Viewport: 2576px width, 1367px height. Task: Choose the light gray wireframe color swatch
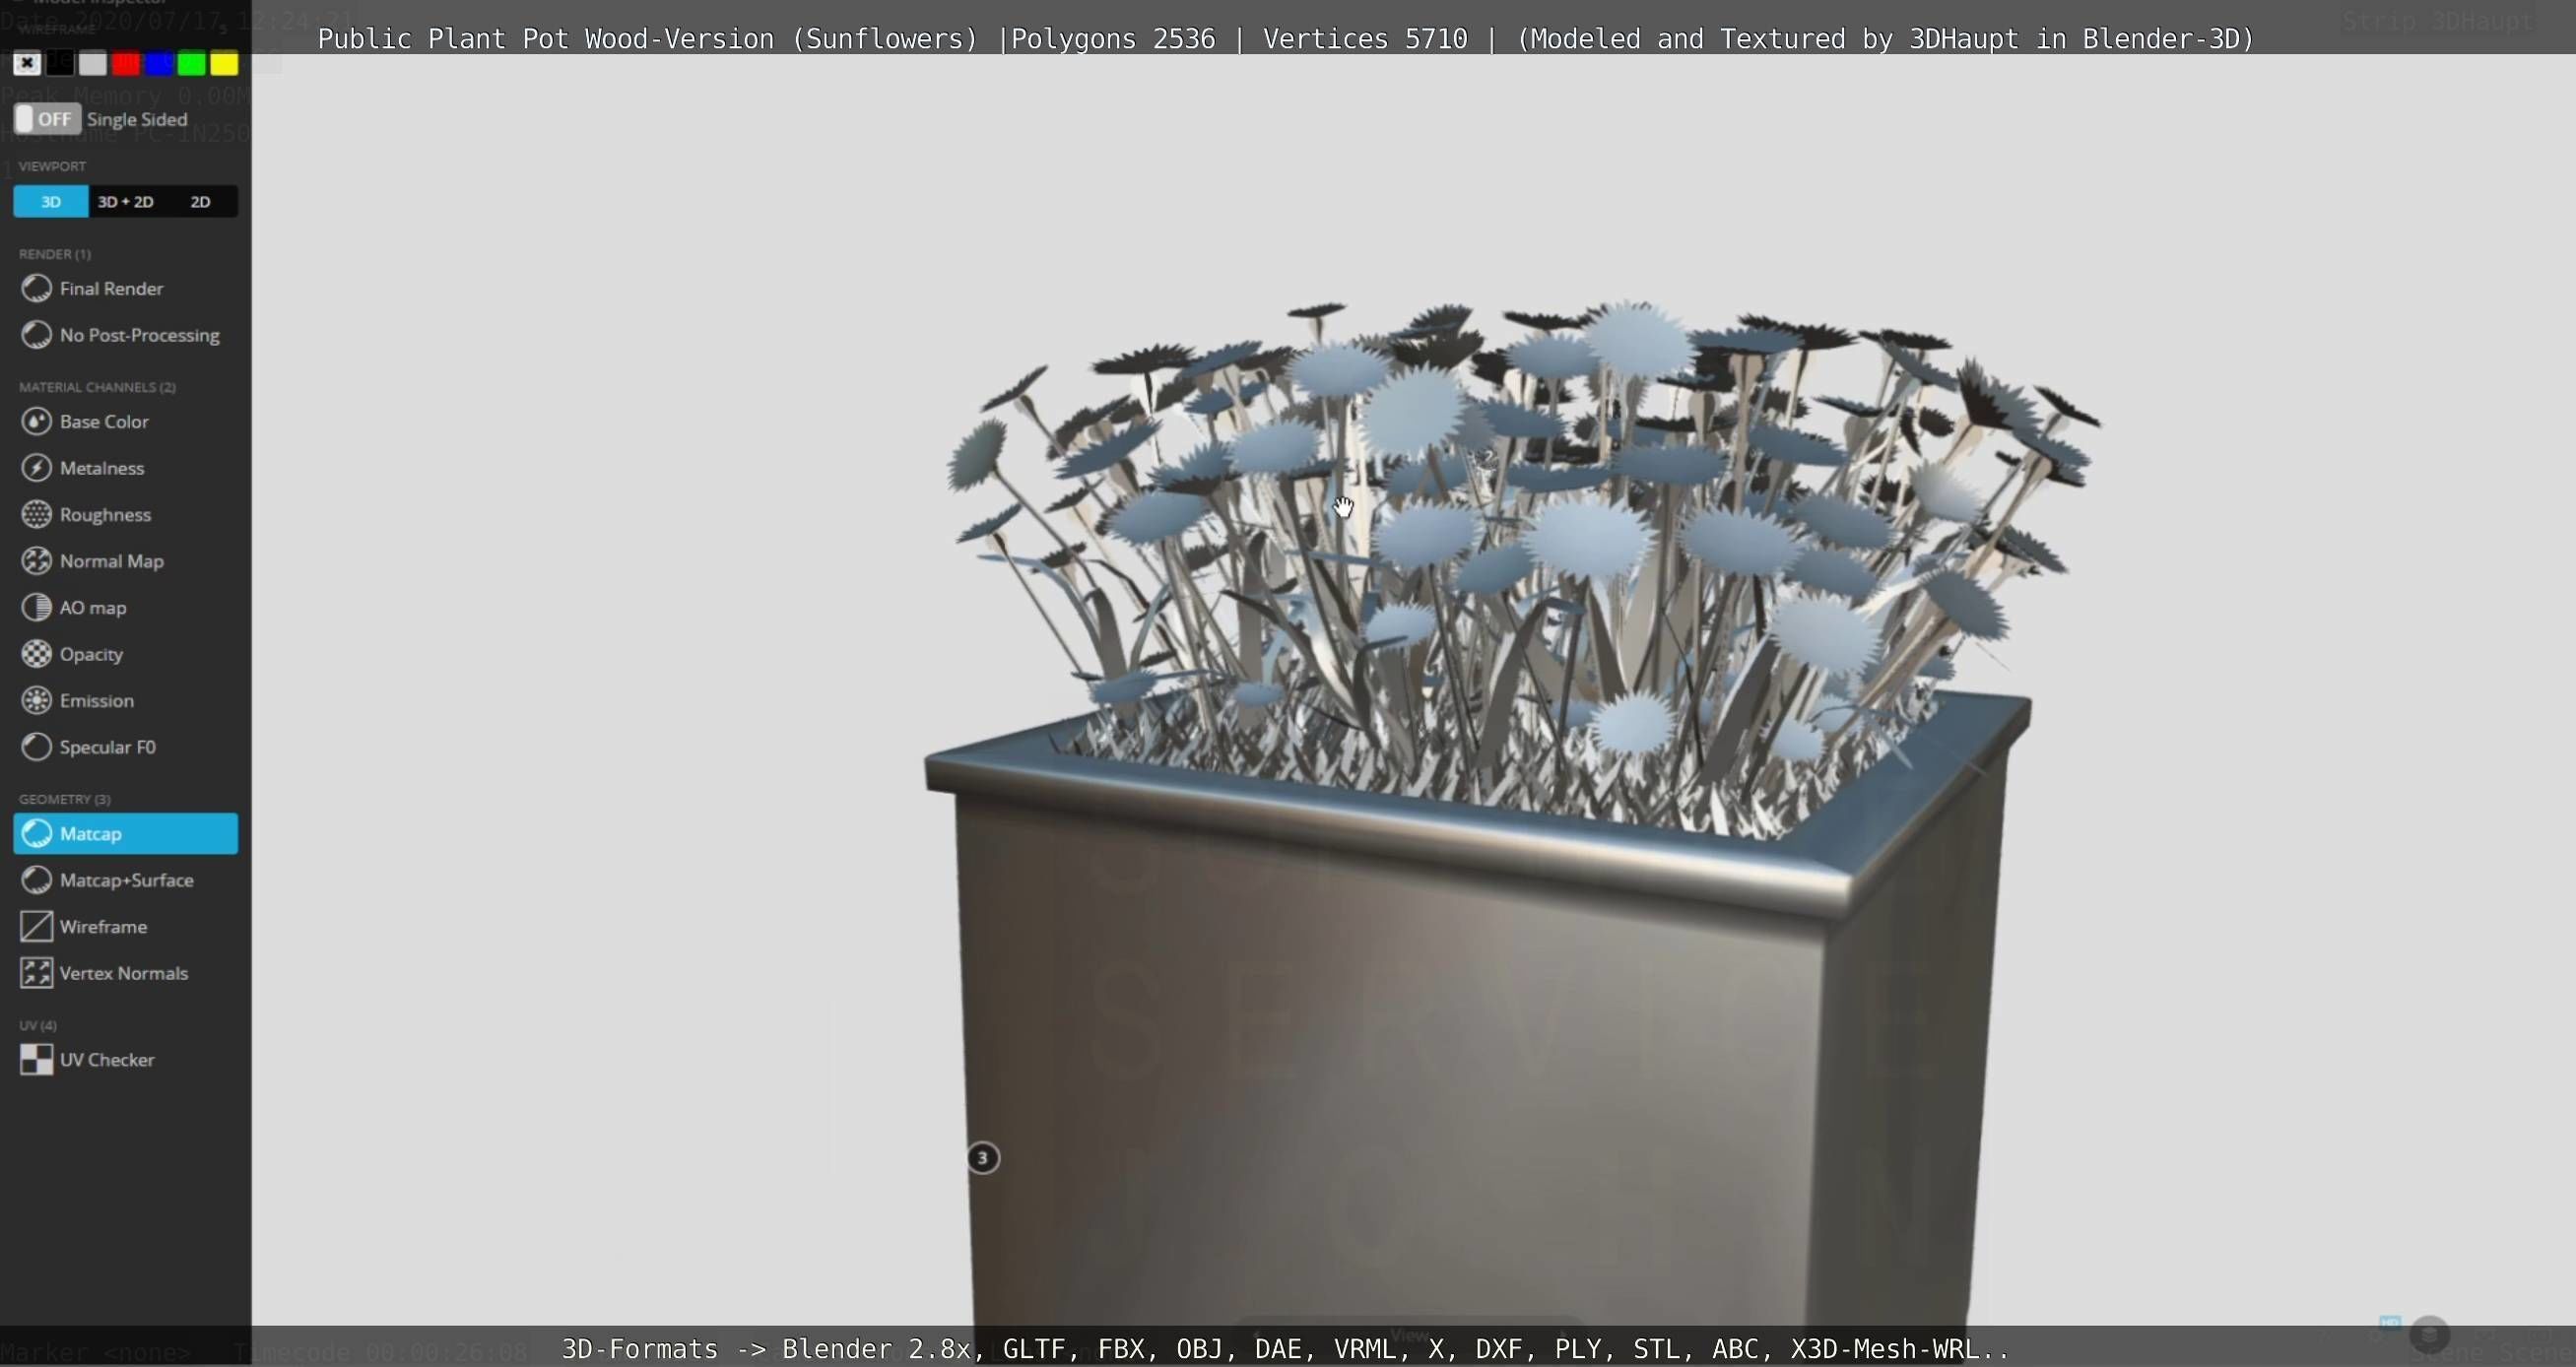point(93,64)
